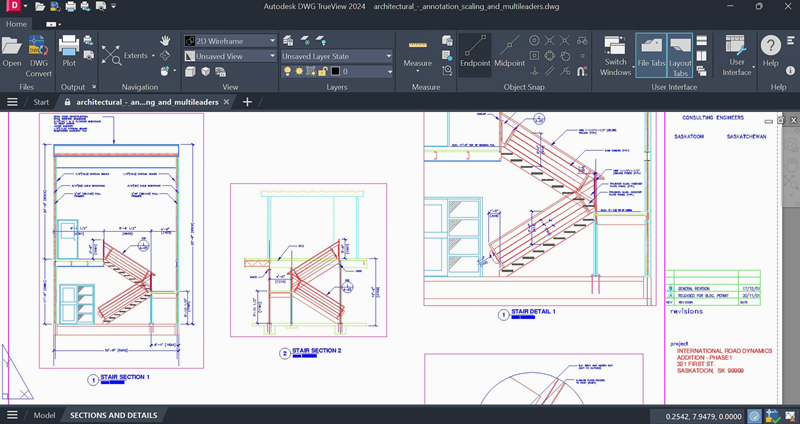
Task: Switch to the Start tab
Action: (x=41, y=102)
